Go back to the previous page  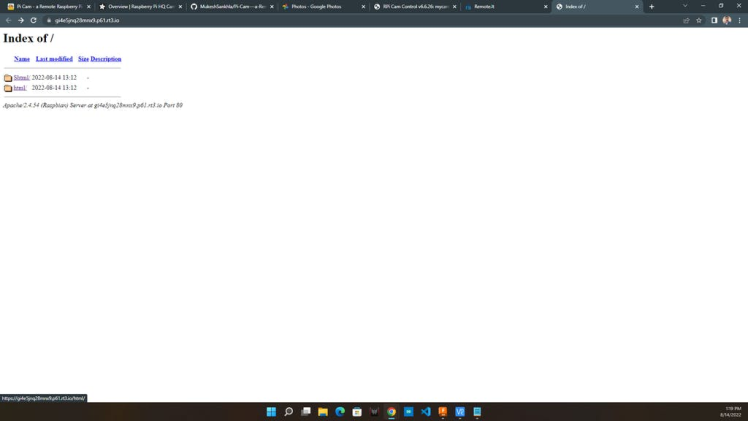coord(8,21)
